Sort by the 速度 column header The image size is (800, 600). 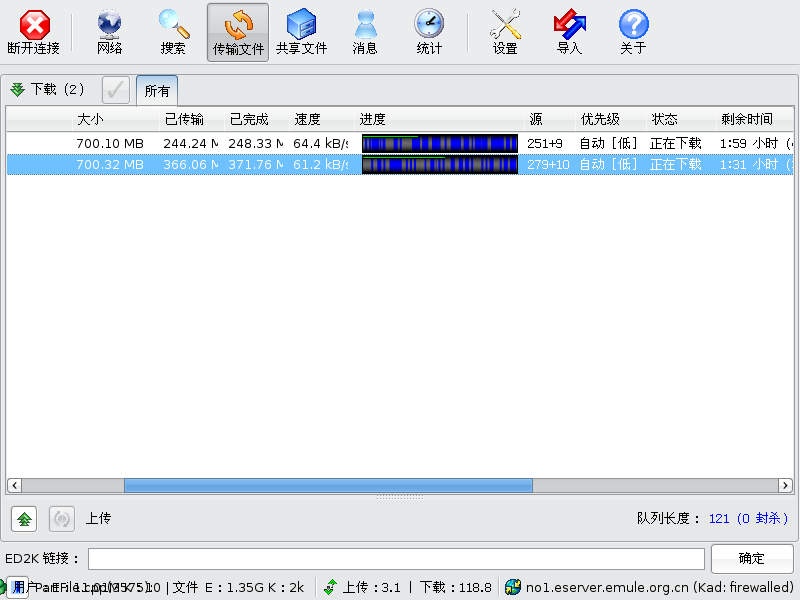click(x=321, y=119)
